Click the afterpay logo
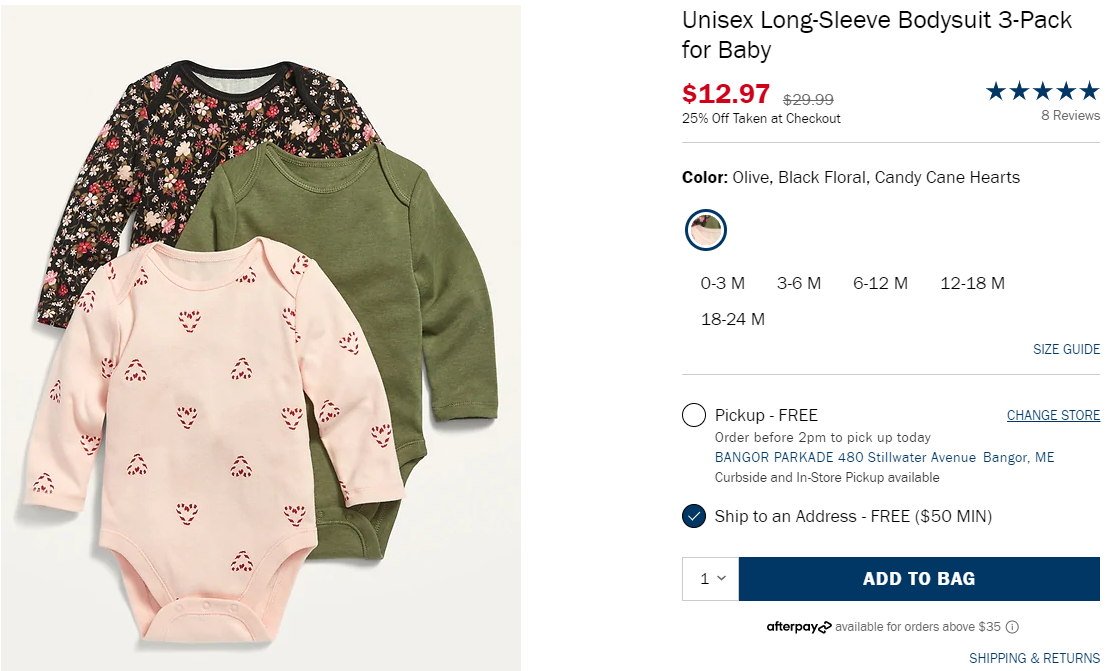This screenshot has height=671, width=1108. [798, 627]
